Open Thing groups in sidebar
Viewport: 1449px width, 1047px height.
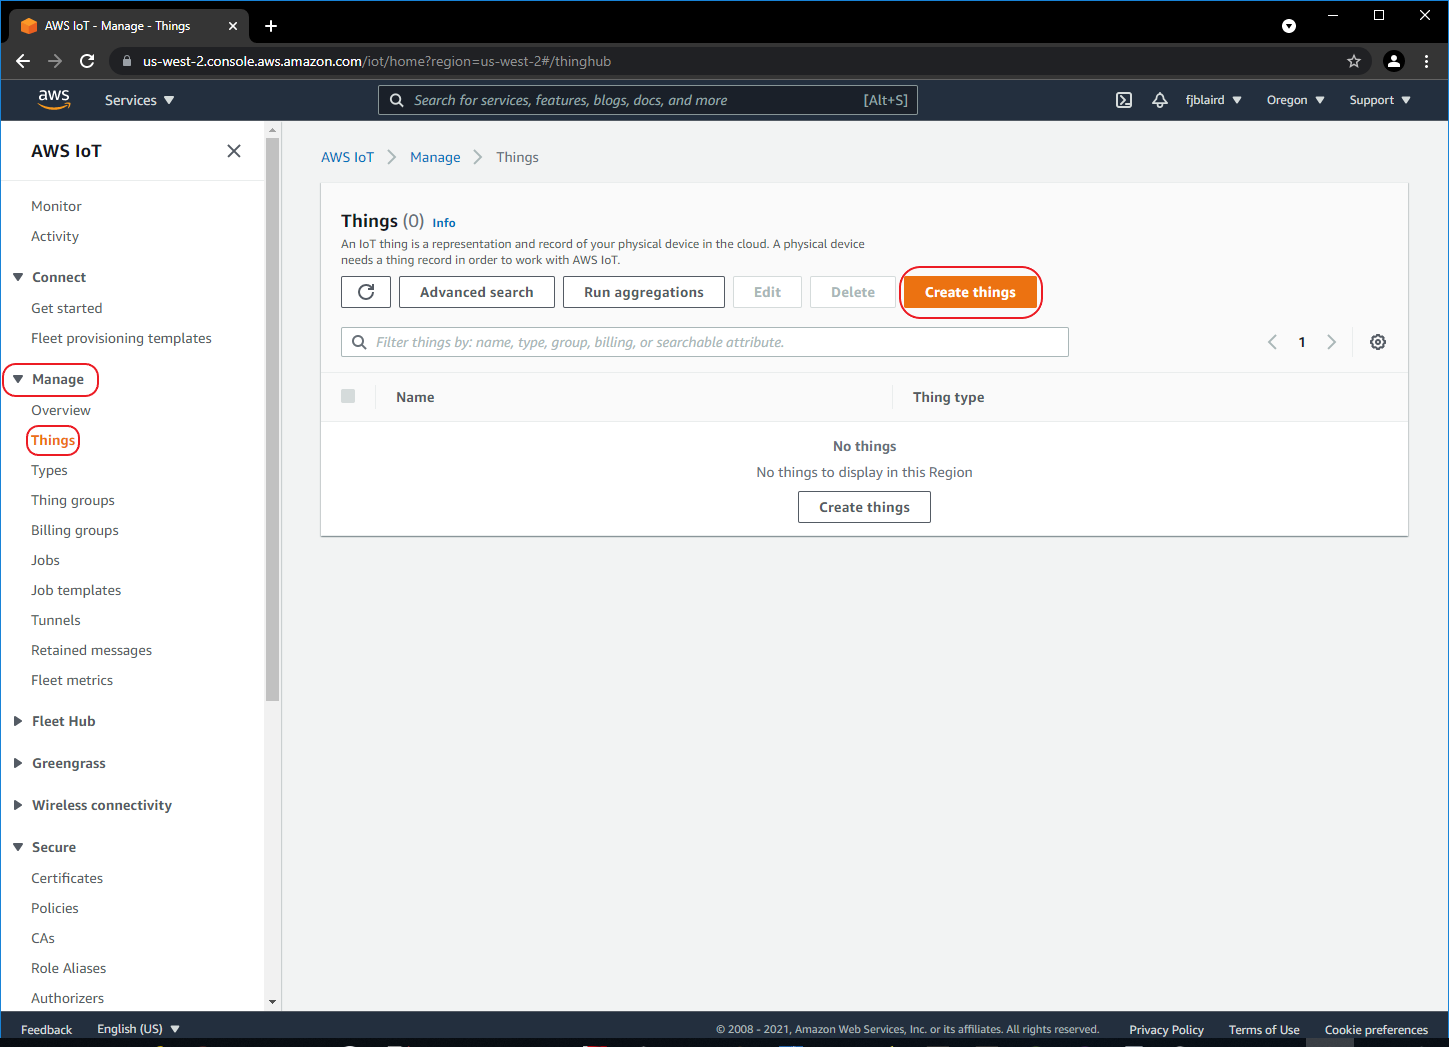pos(73,500)
